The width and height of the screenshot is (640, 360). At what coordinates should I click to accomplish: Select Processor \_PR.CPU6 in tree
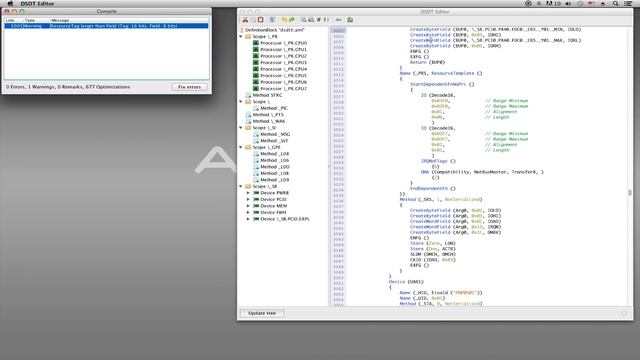pyautogui.click(x=283, y=82)
